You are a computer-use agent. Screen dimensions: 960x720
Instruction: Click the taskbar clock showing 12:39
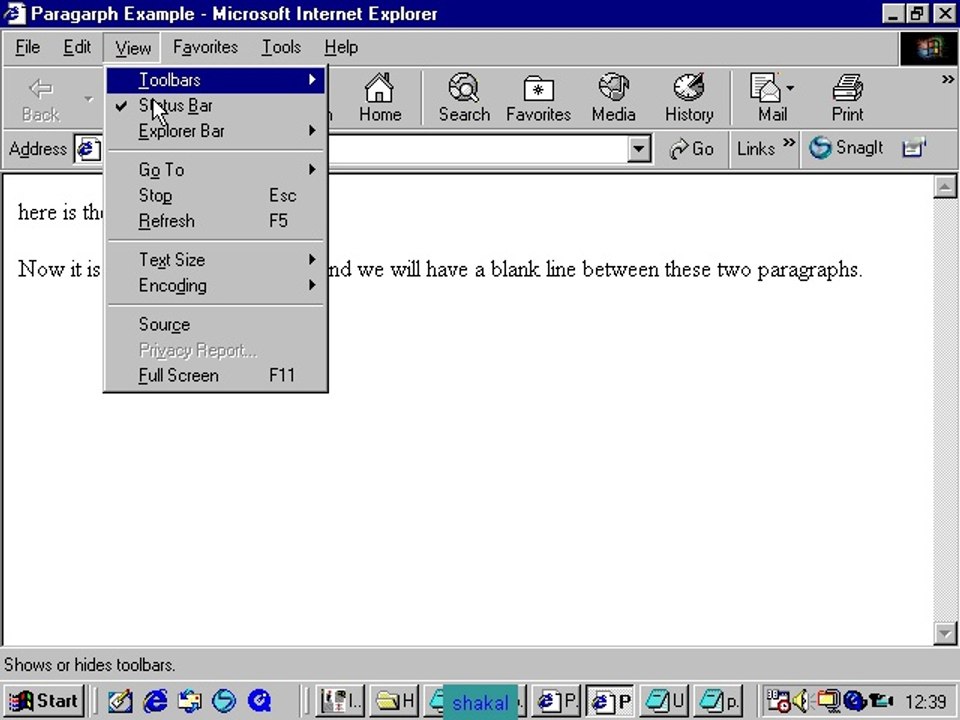tap(926, 701)
